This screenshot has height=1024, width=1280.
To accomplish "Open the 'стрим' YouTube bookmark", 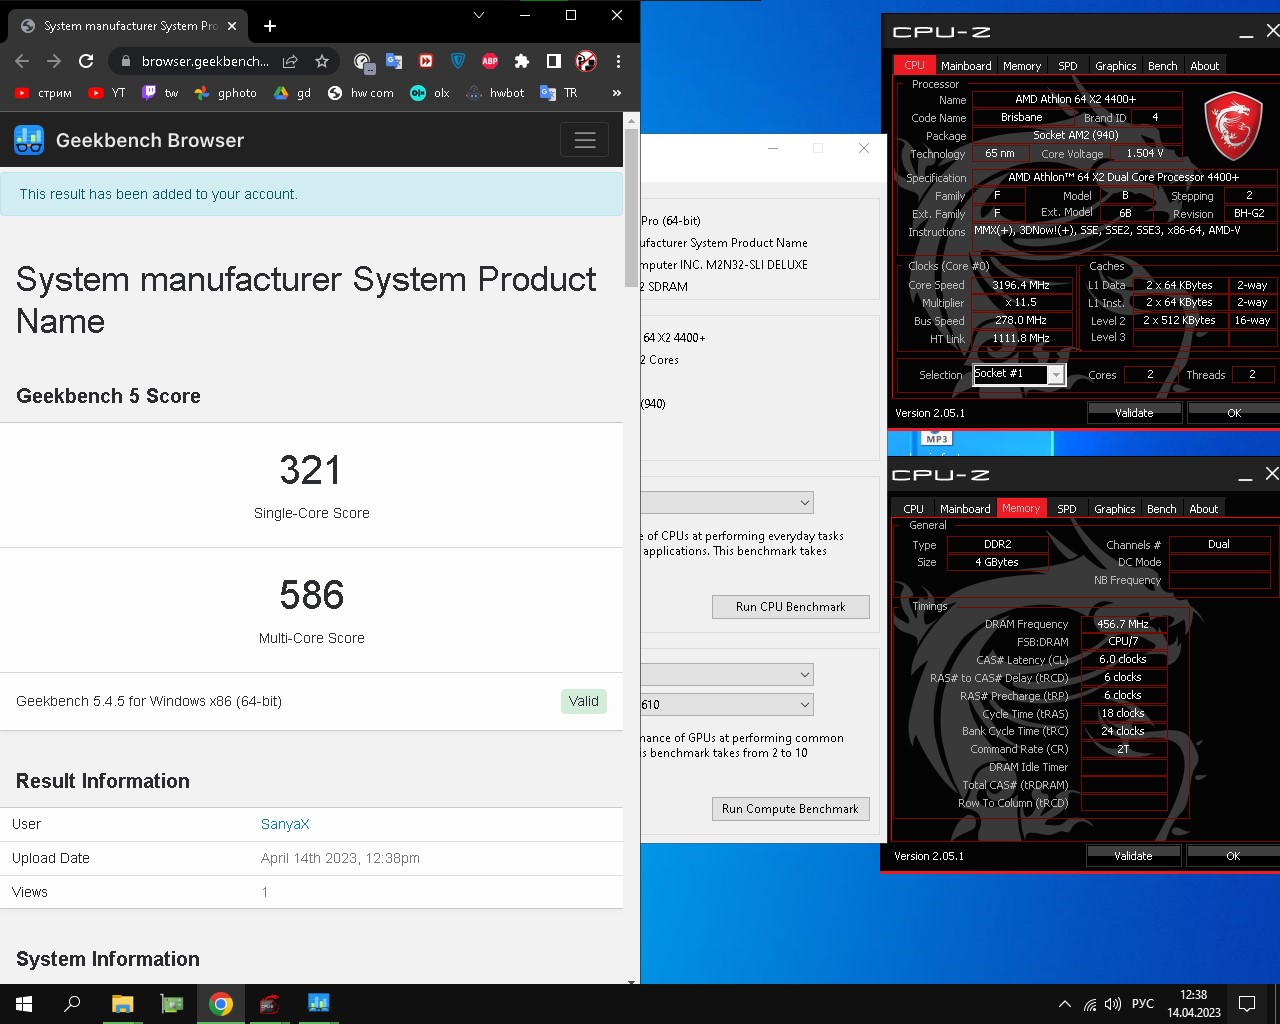I will click(x=43, y=93).
